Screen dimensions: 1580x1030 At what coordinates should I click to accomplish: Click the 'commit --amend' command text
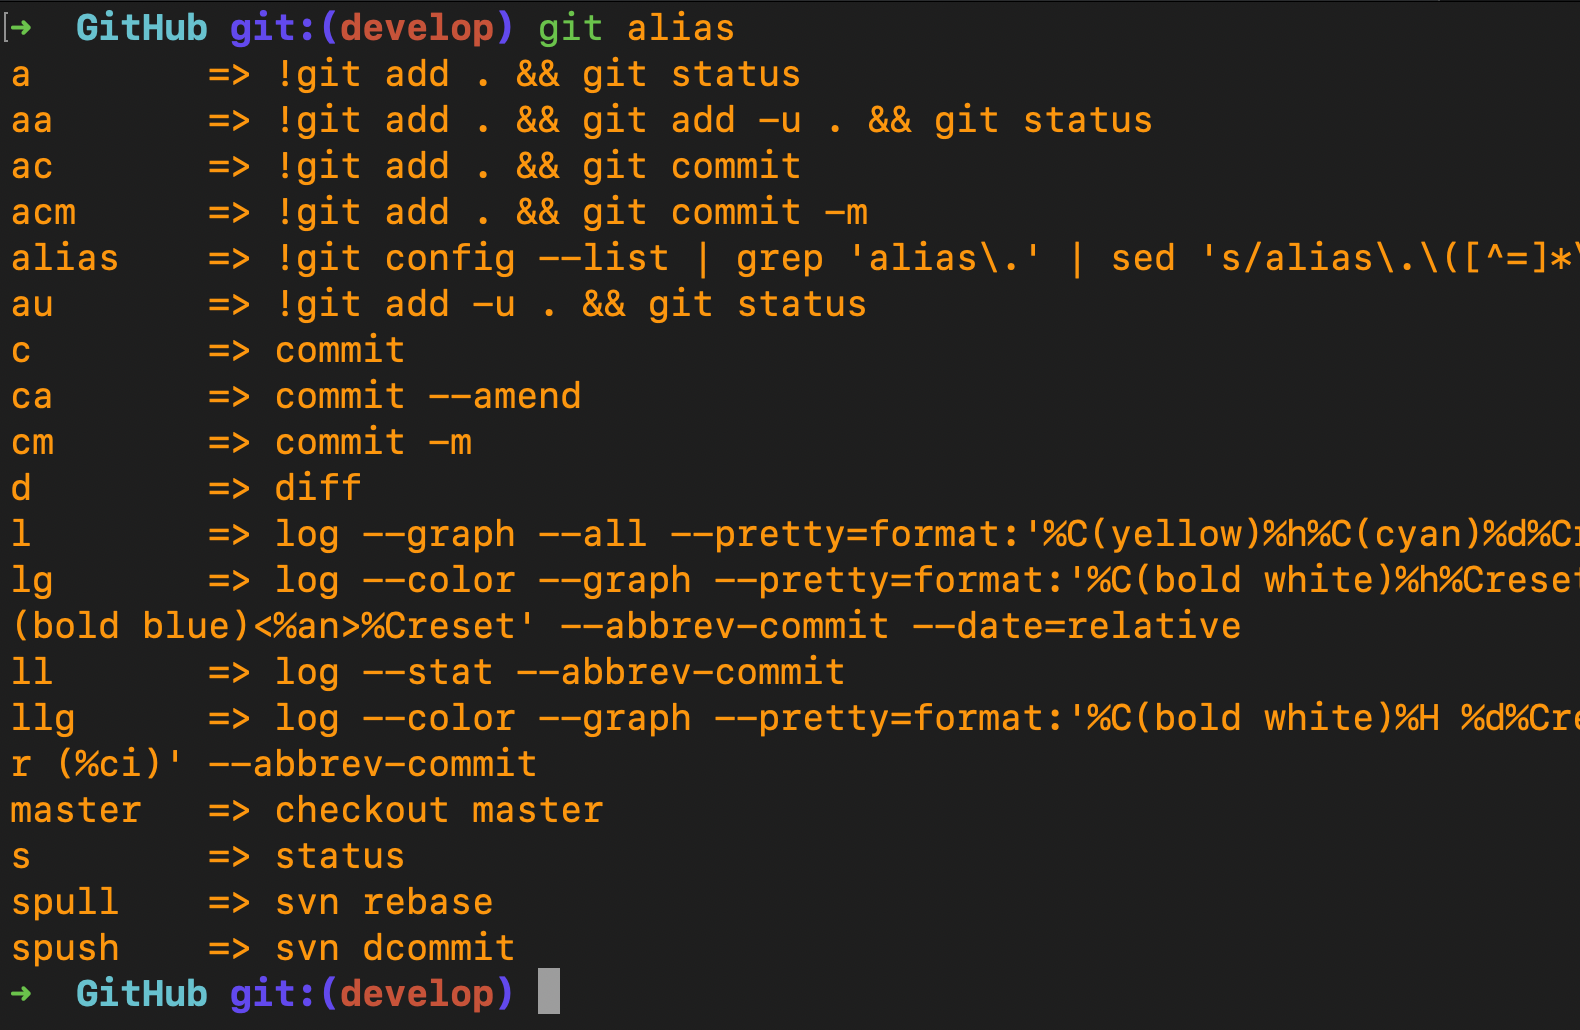(x=428, y=396)
